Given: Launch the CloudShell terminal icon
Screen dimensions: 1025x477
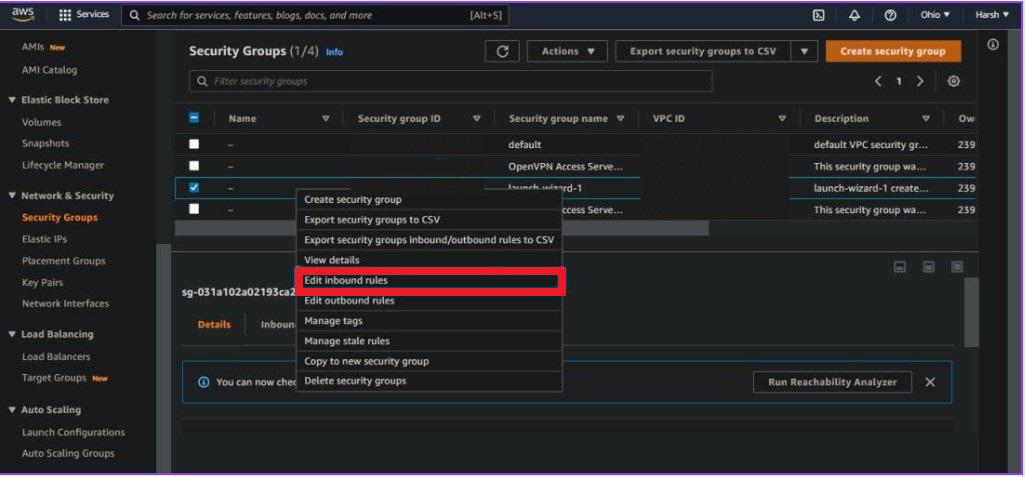Looking at the screenshot, I should pyautogui.click(x=818, y=15).
